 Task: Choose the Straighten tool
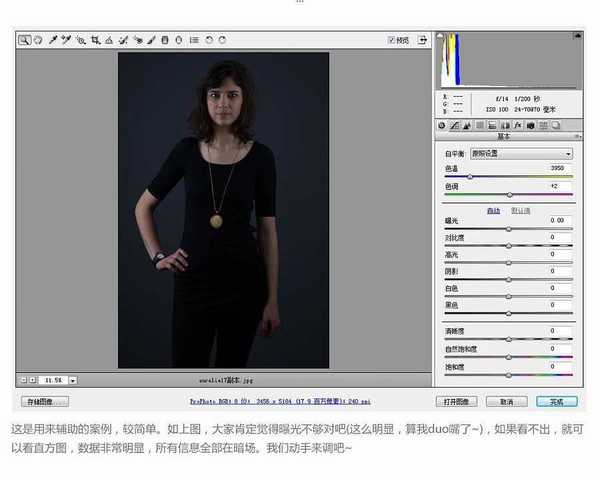pyautogui.click(x=109, y=40)
